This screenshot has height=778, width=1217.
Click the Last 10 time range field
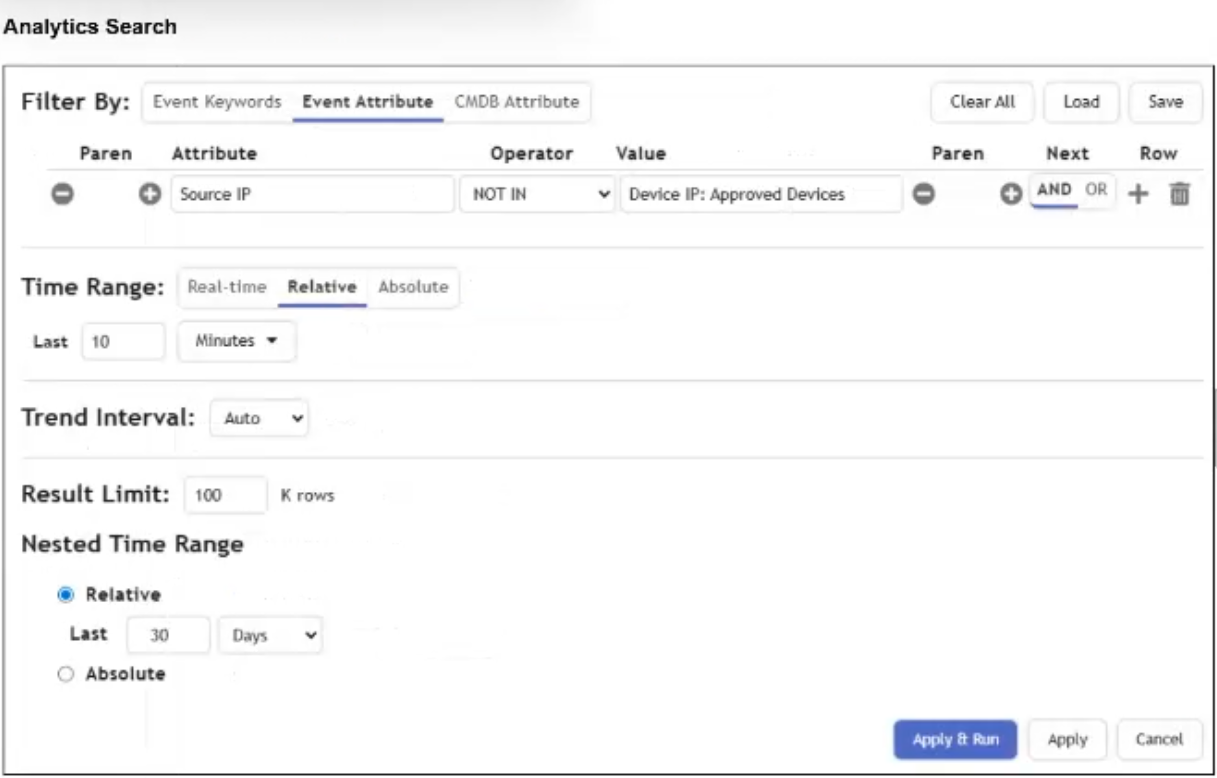[124, 341]
